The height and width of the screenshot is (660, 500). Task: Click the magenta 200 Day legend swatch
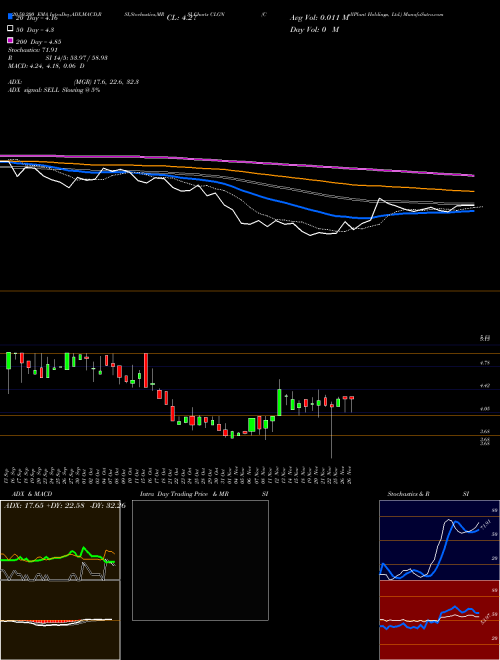(11, 41)
